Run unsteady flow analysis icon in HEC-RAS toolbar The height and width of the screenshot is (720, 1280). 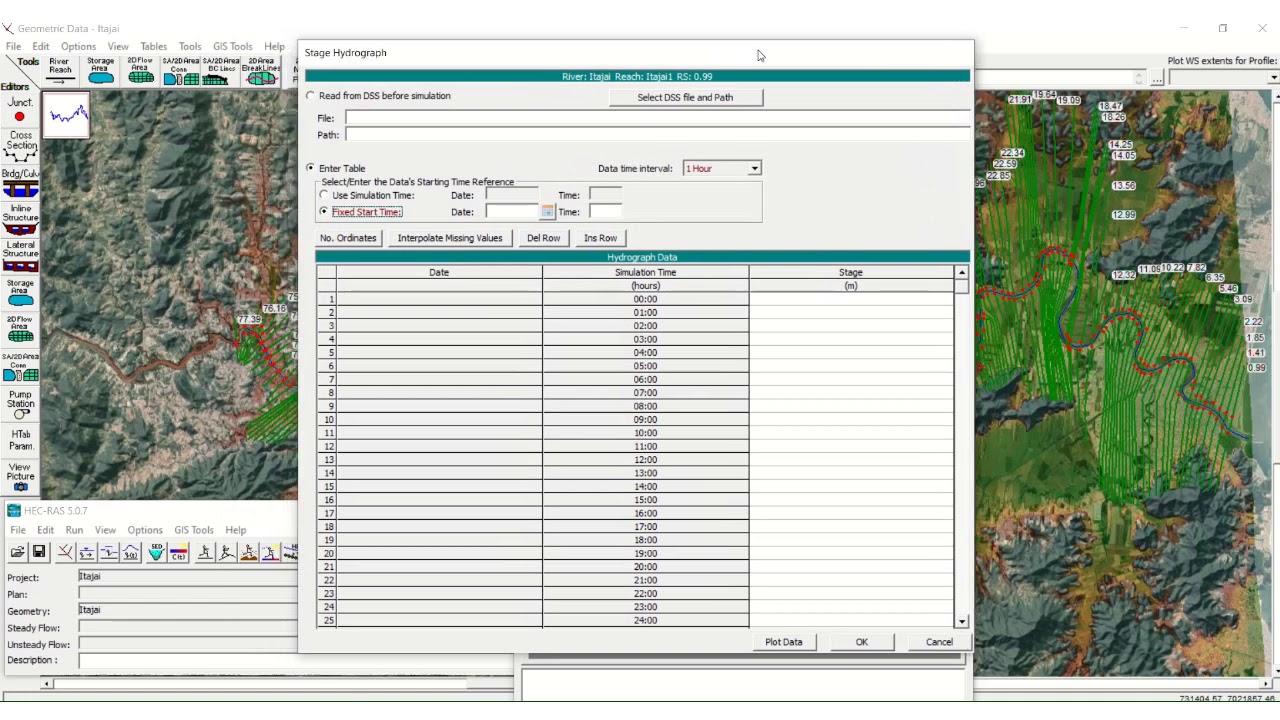click(227, 552)
